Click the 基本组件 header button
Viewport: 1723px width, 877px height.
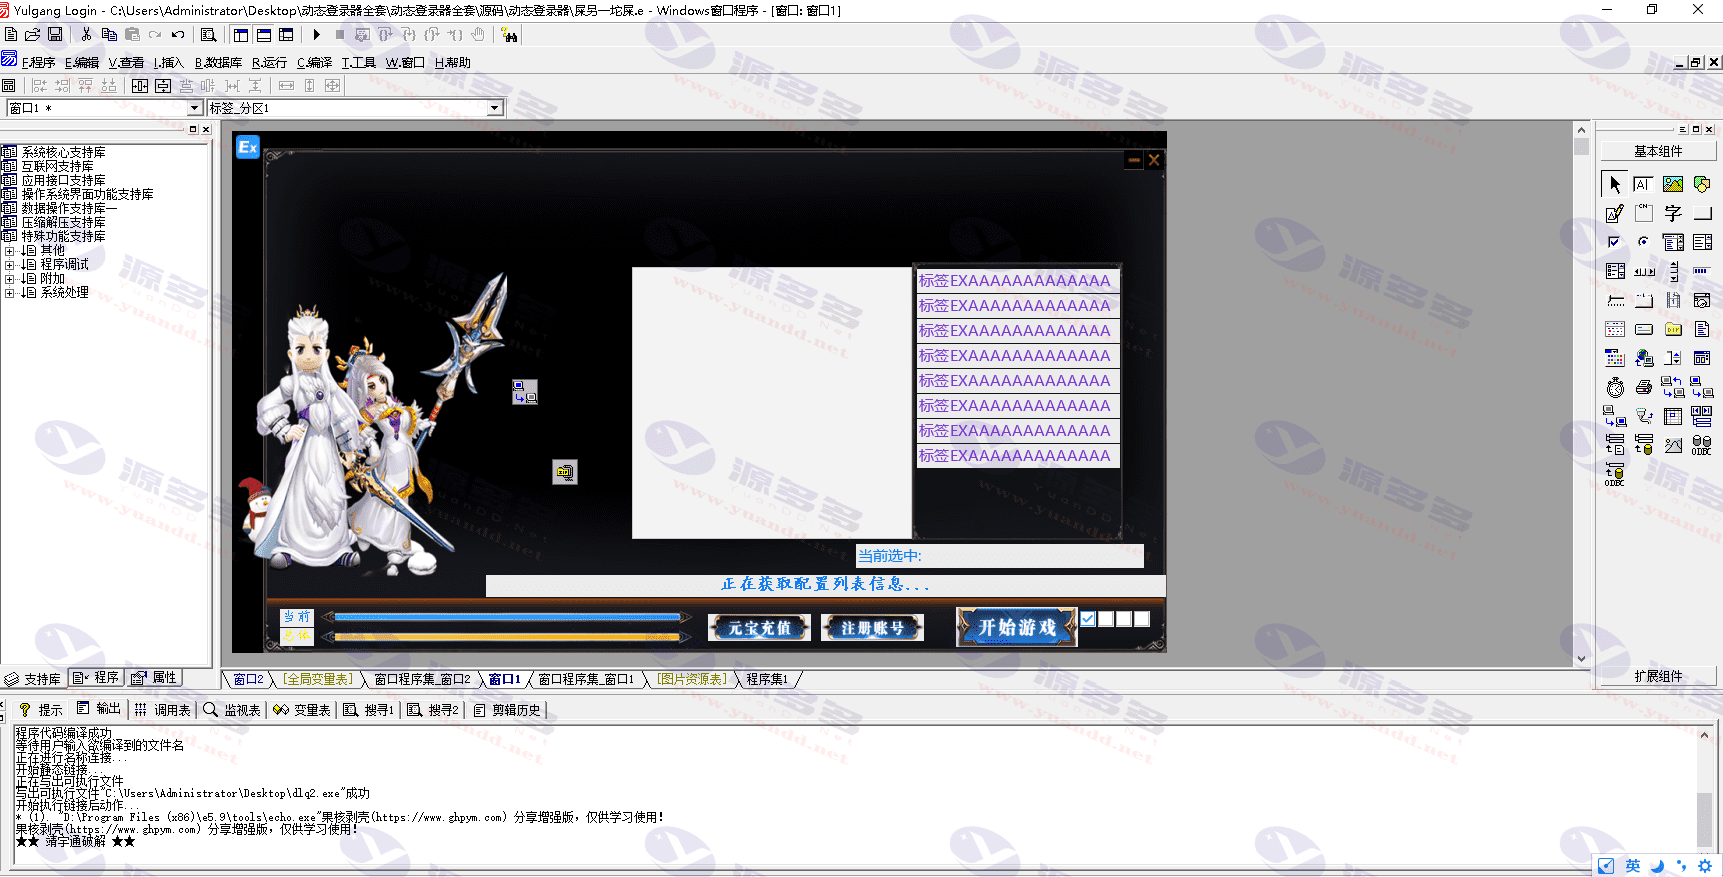point(1658,152)
